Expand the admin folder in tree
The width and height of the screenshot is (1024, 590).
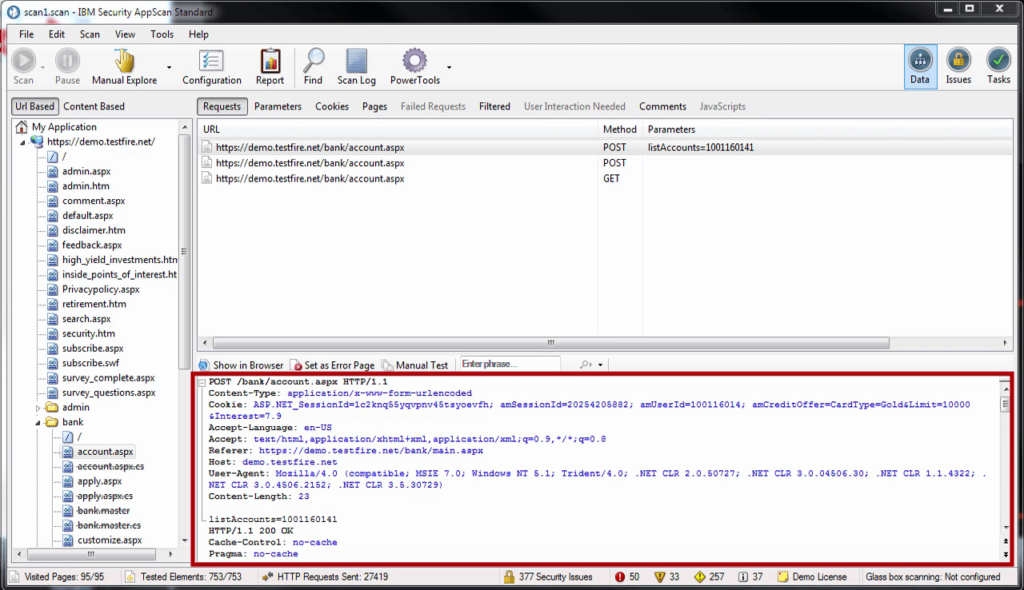click(39, 408)
